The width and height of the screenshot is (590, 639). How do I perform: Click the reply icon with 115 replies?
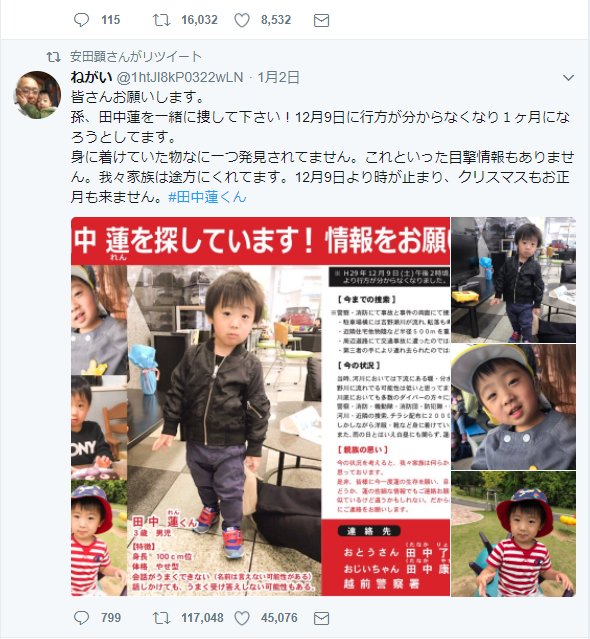coord(81,20)
